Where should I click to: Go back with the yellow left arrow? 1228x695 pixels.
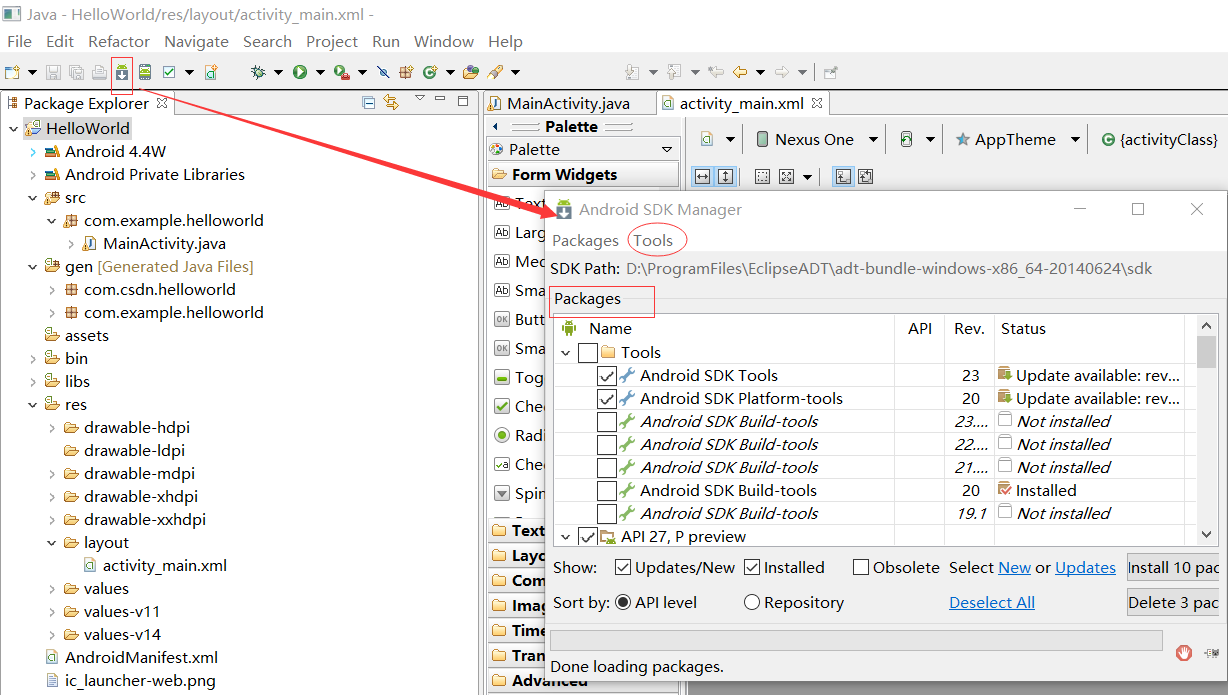click(740, 72)
